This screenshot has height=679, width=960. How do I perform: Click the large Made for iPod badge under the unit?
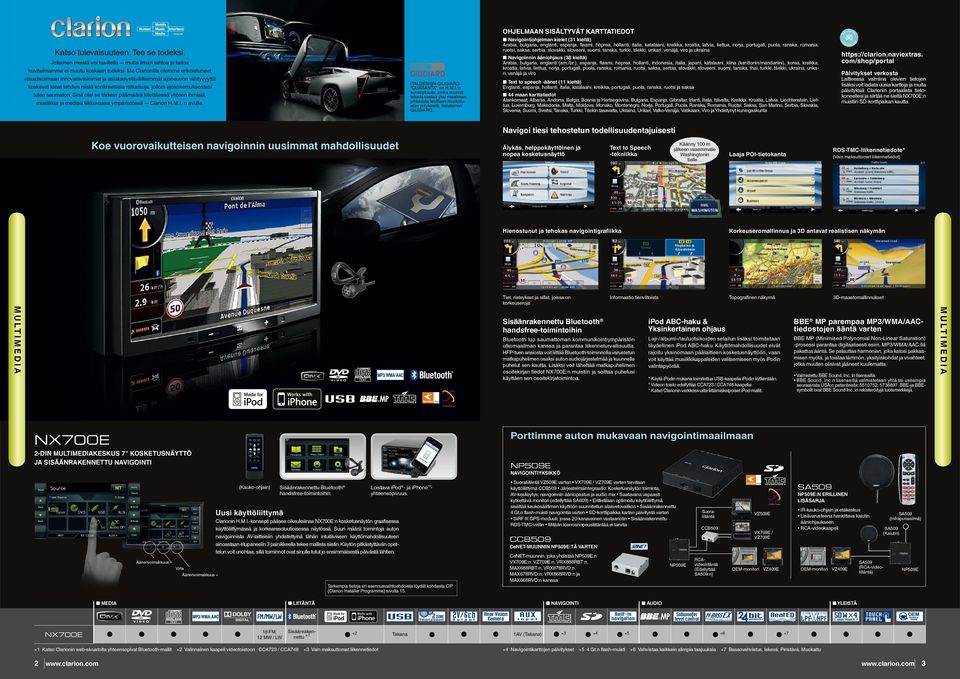[248, 399]
